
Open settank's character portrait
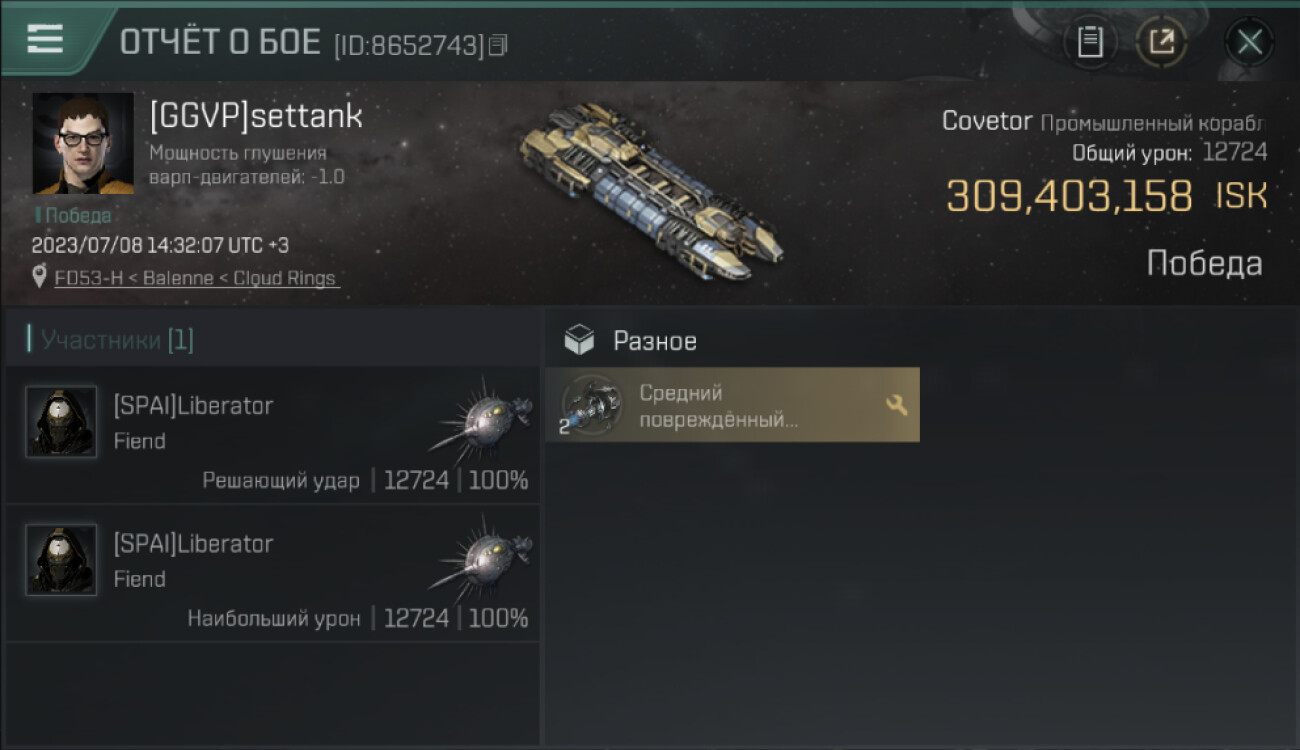[x=83, y=143]
